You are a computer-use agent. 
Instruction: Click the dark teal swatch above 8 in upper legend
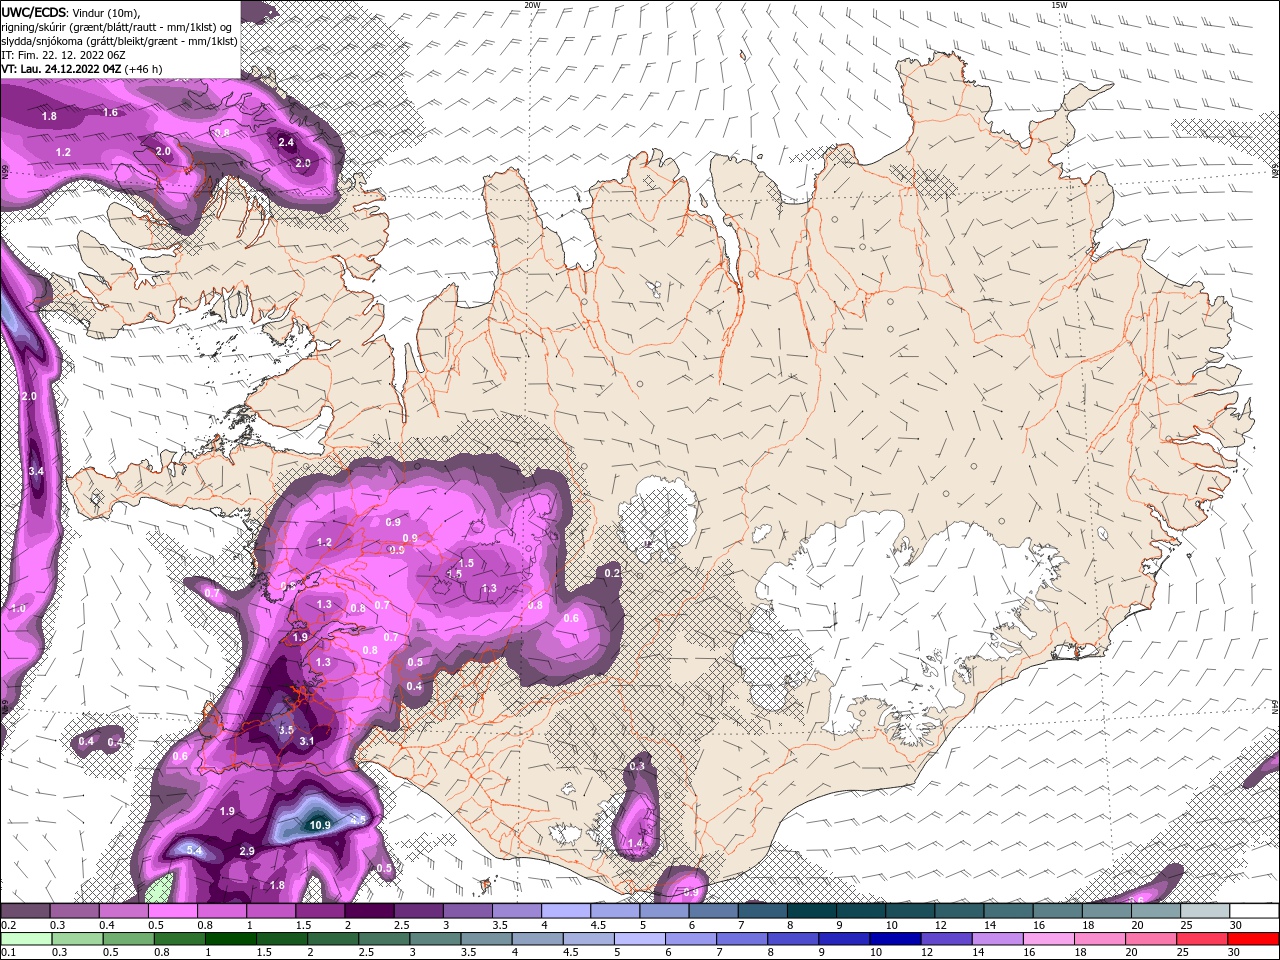pos(812,912)
